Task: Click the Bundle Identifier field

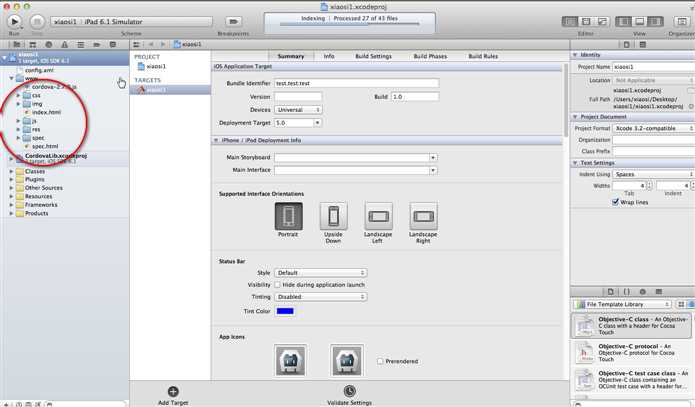Action: (x=357, y=83)
